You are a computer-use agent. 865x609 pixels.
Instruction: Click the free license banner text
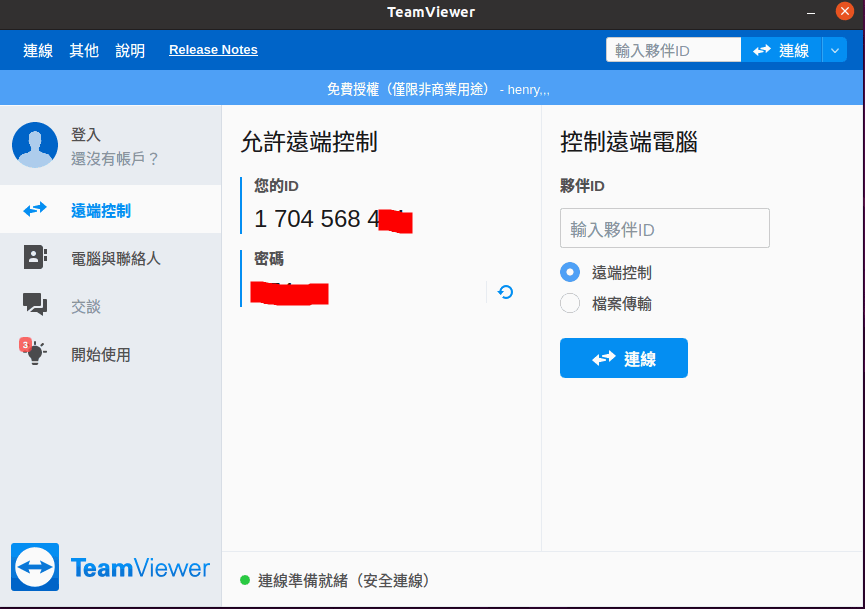(x=438, y=89)
